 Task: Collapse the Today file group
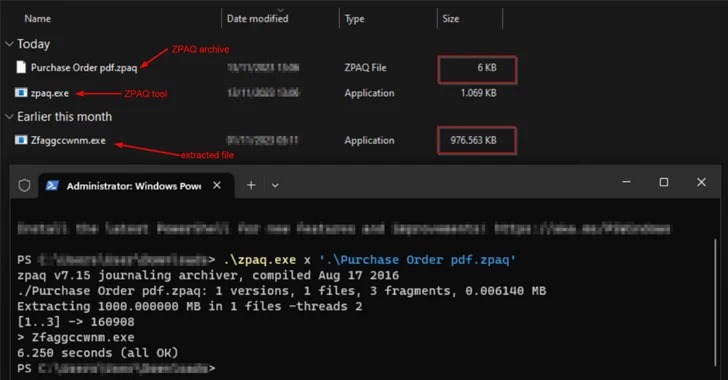(x=9, y=44)
